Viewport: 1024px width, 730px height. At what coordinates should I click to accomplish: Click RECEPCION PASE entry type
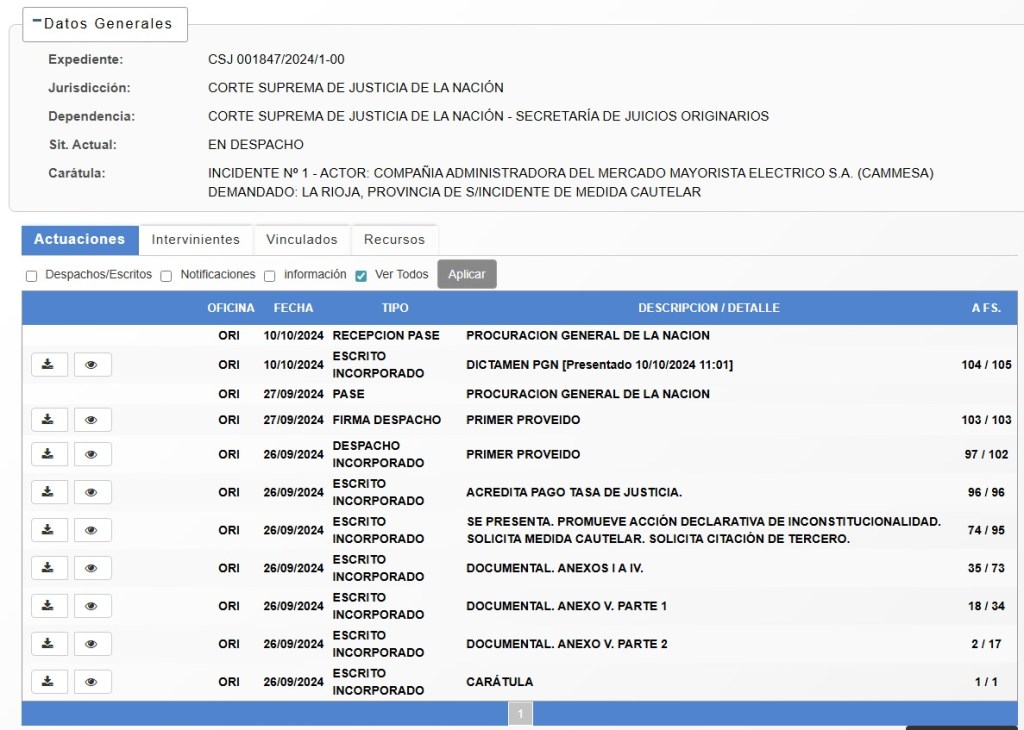coord(386,336)
